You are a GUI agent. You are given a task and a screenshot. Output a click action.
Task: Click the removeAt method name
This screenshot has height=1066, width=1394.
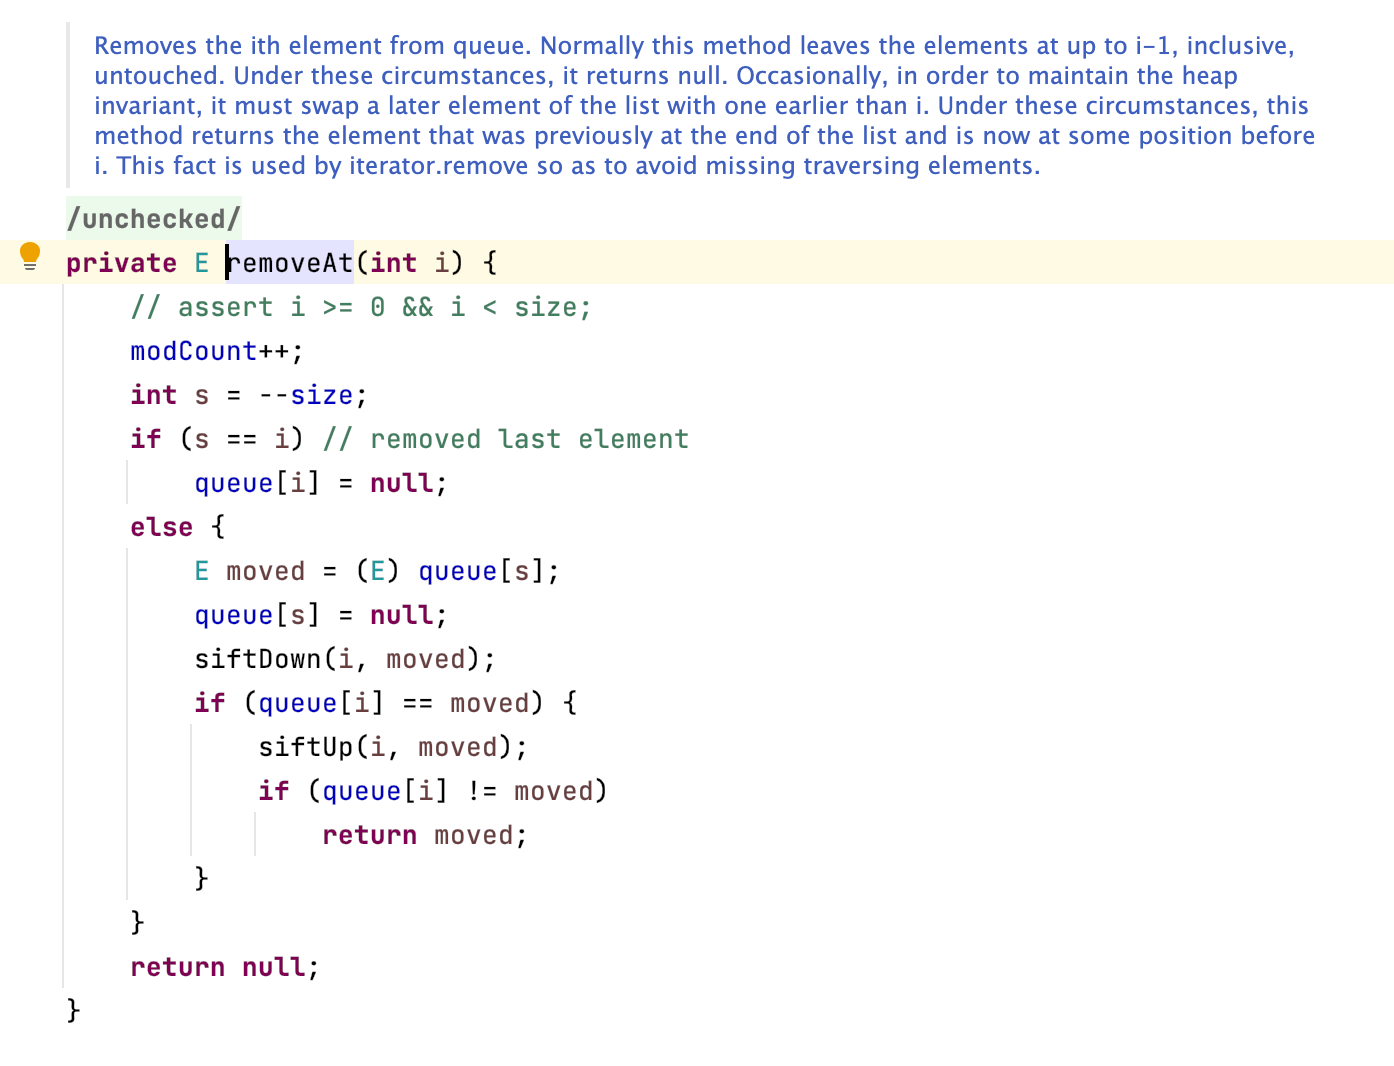click(x=291, y=263)
